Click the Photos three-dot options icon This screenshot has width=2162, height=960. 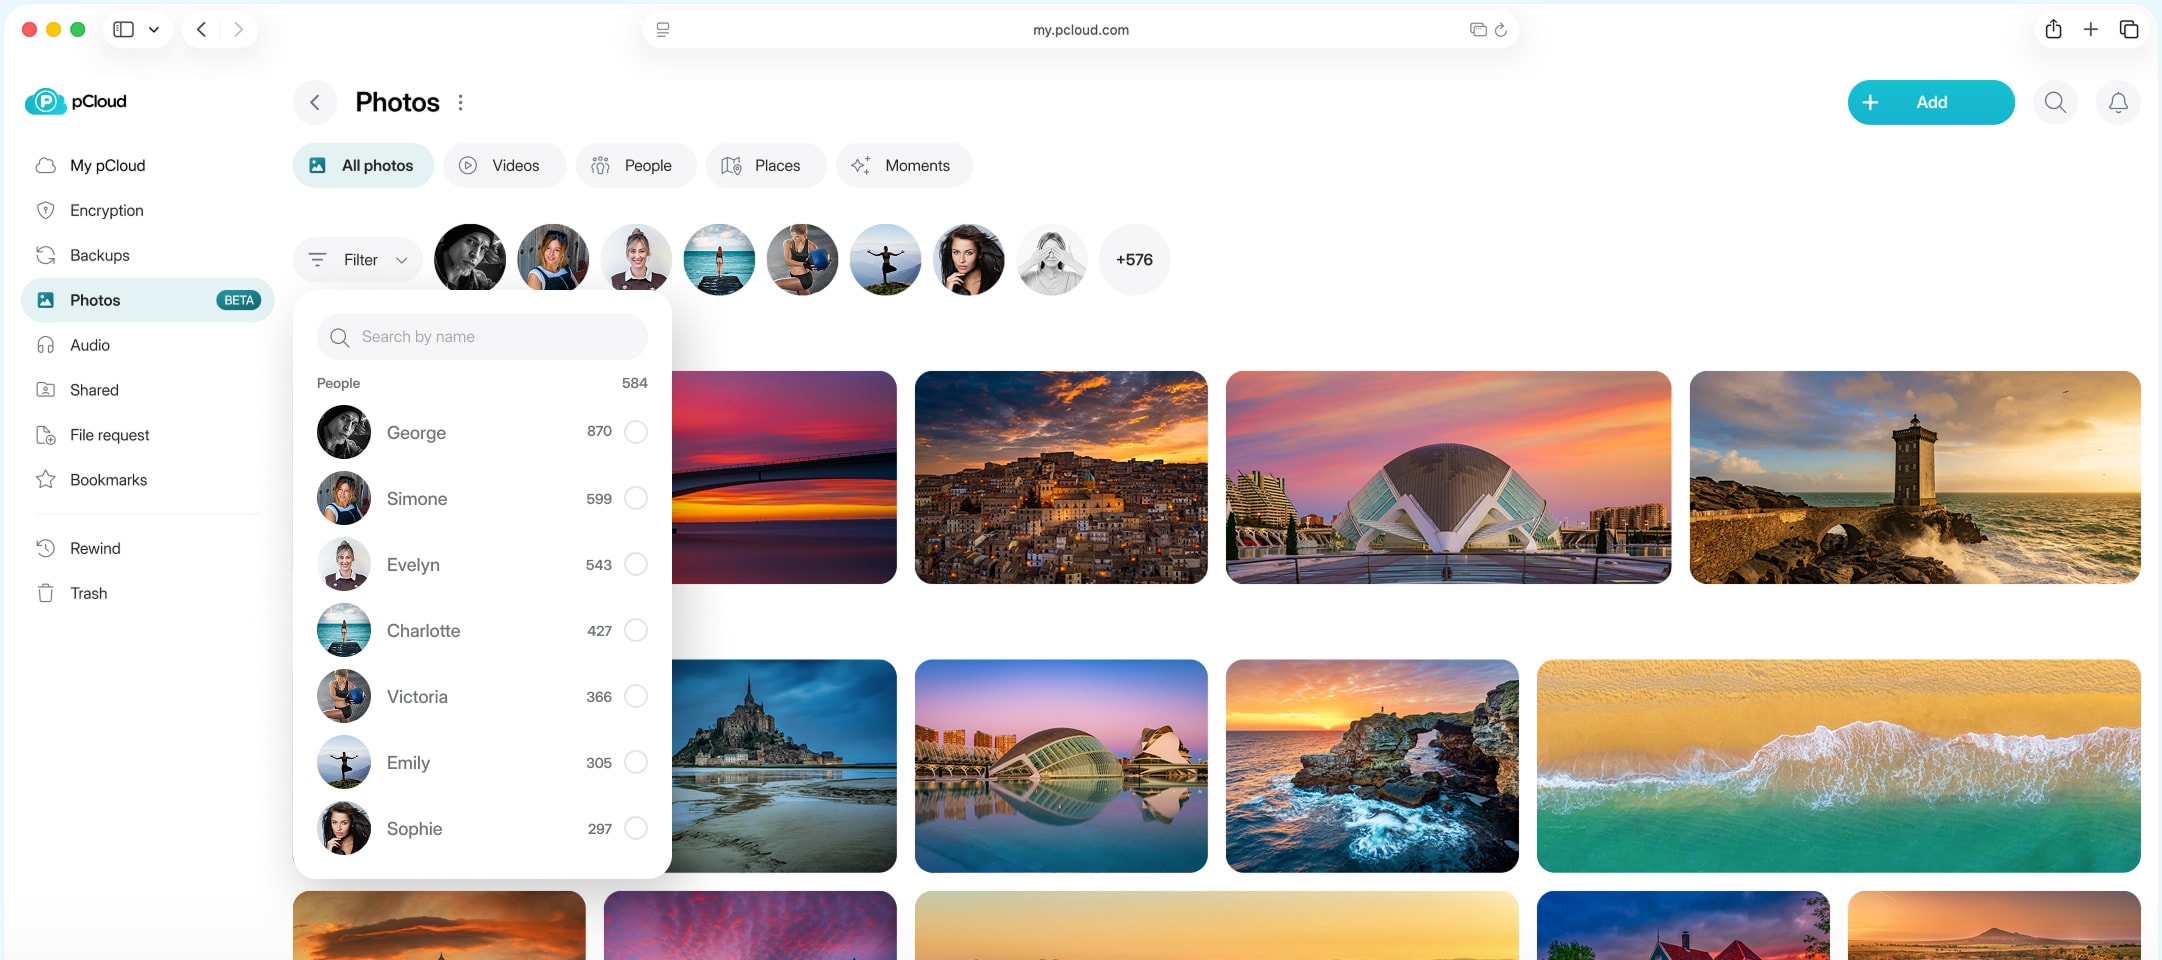coord(460,102)
